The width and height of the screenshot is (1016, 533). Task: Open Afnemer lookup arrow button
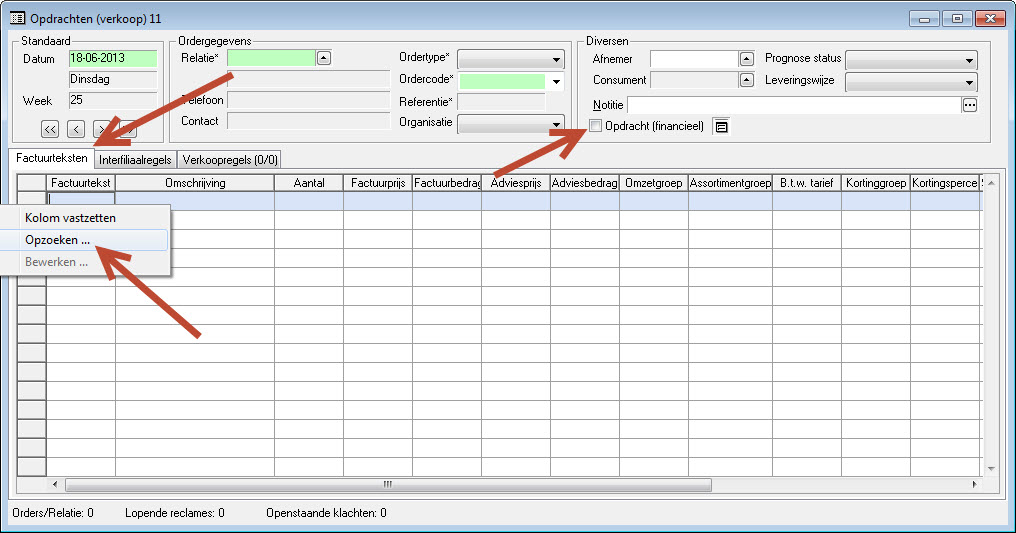[746, 59]
